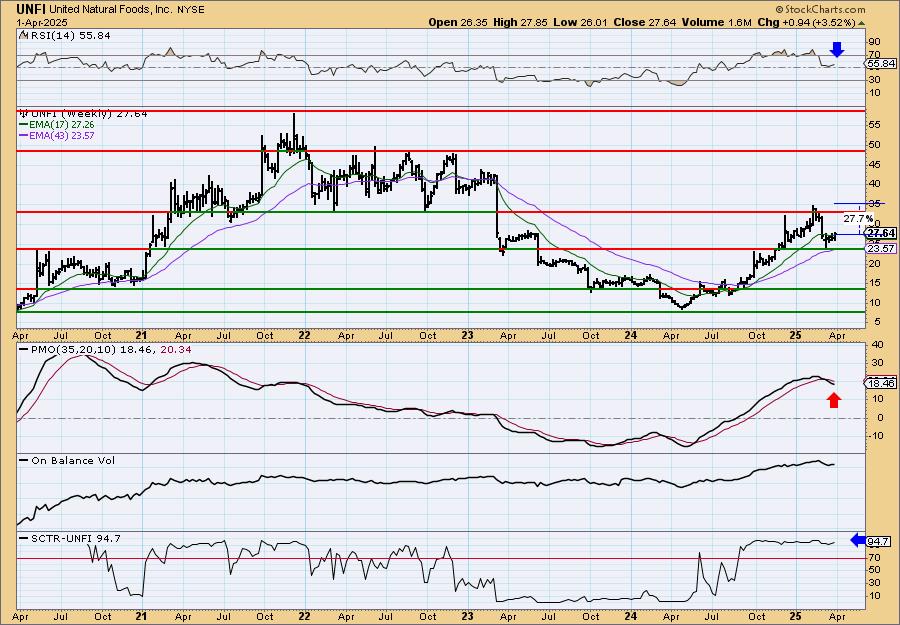
Task: Click the 45 level on price axis
Action: tap(875, 164)
